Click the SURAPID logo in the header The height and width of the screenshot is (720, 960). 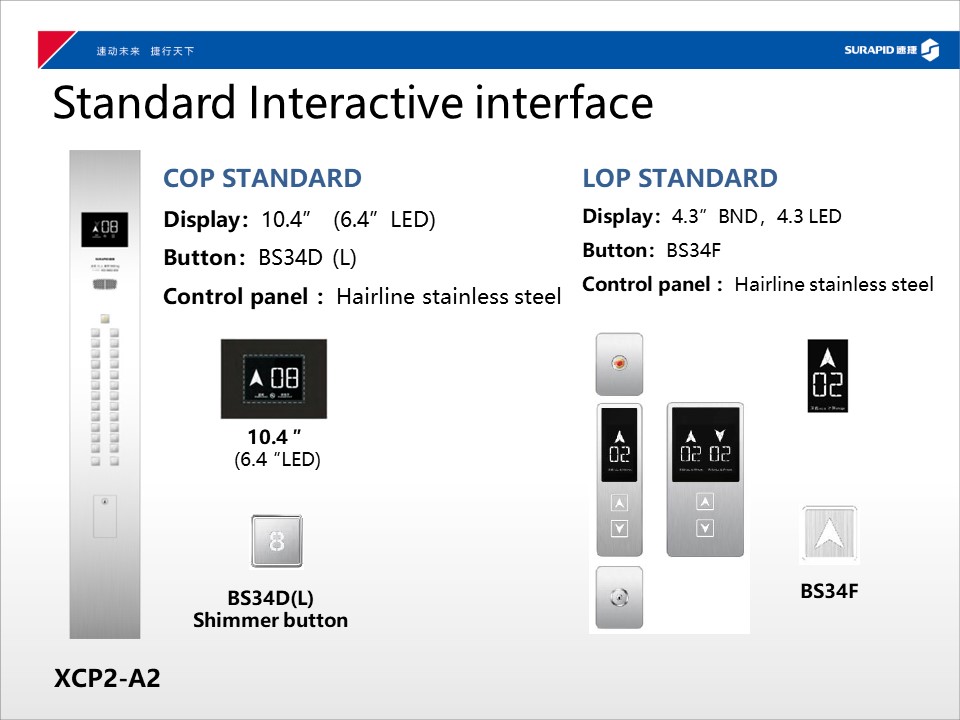point(891,50)
